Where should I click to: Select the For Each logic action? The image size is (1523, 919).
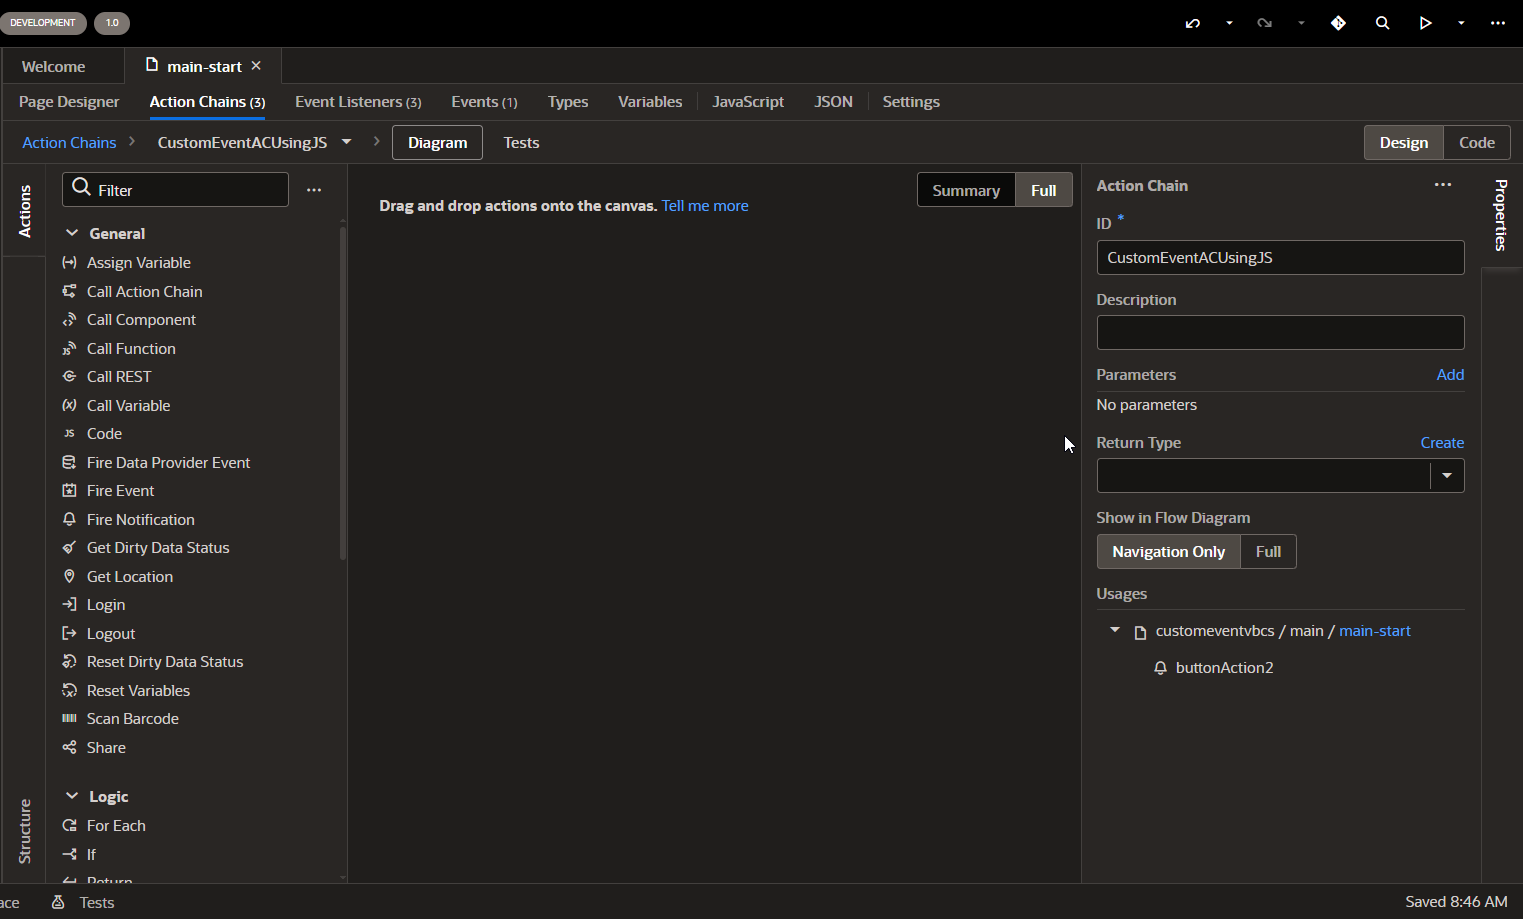click(x=116, y=826)
